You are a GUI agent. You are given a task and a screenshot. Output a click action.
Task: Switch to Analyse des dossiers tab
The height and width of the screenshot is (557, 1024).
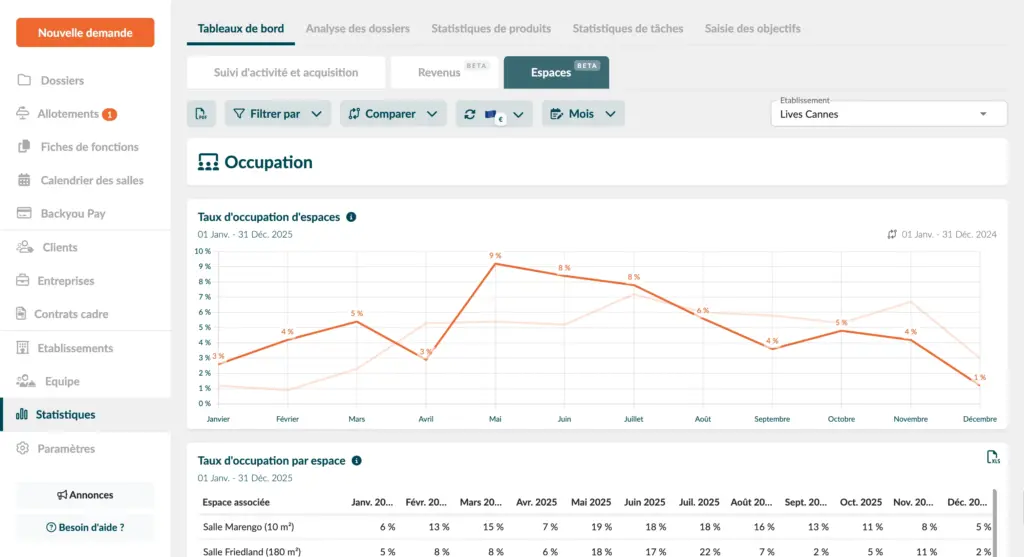pyautogui.click(x=357, y=29)
